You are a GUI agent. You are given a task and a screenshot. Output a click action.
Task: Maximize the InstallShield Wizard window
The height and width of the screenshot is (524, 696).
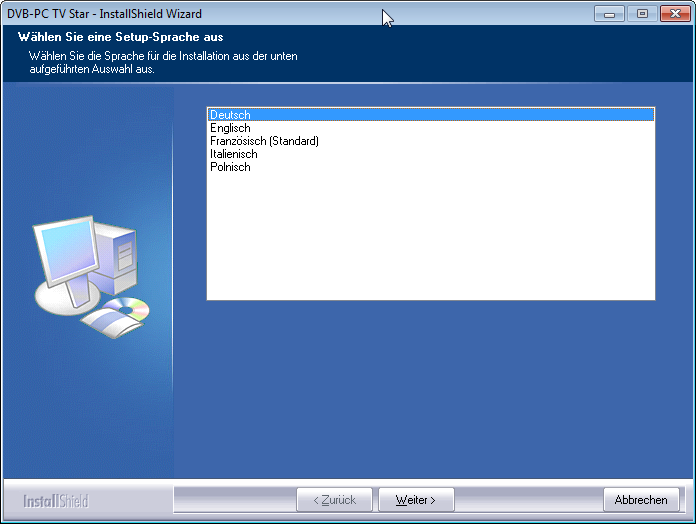[642, 14]
